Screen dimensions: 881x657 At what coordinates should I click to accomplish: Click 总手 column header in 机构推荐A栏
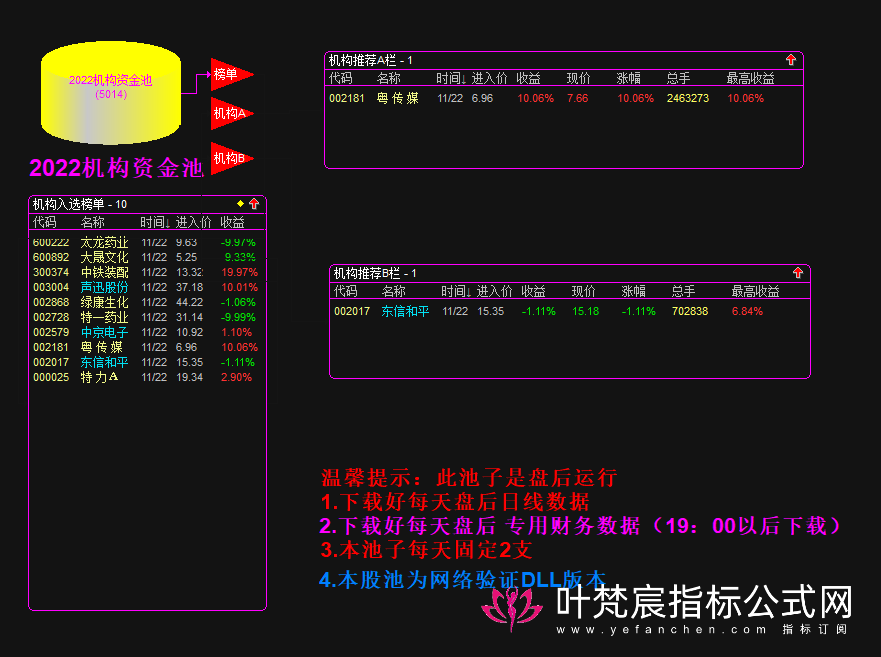point(679,79)
